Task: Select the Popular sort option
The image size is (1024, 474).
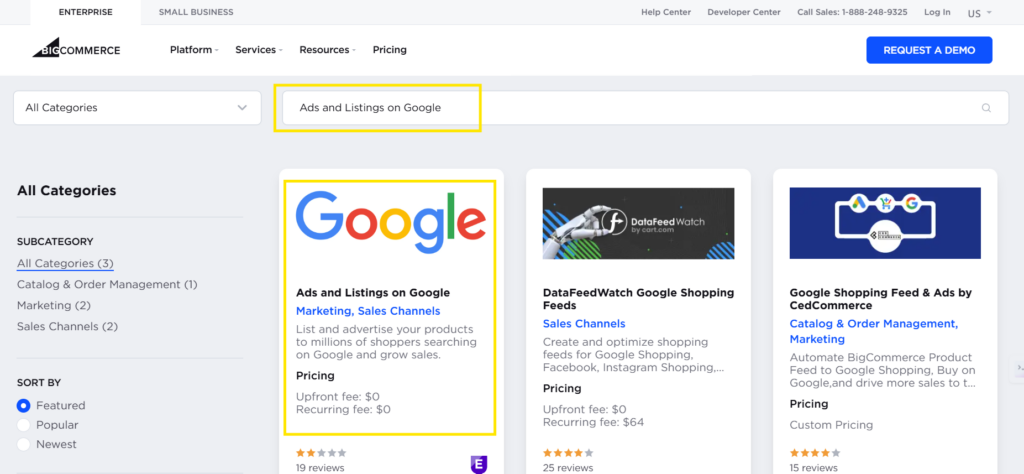Action: pos(24,425)
